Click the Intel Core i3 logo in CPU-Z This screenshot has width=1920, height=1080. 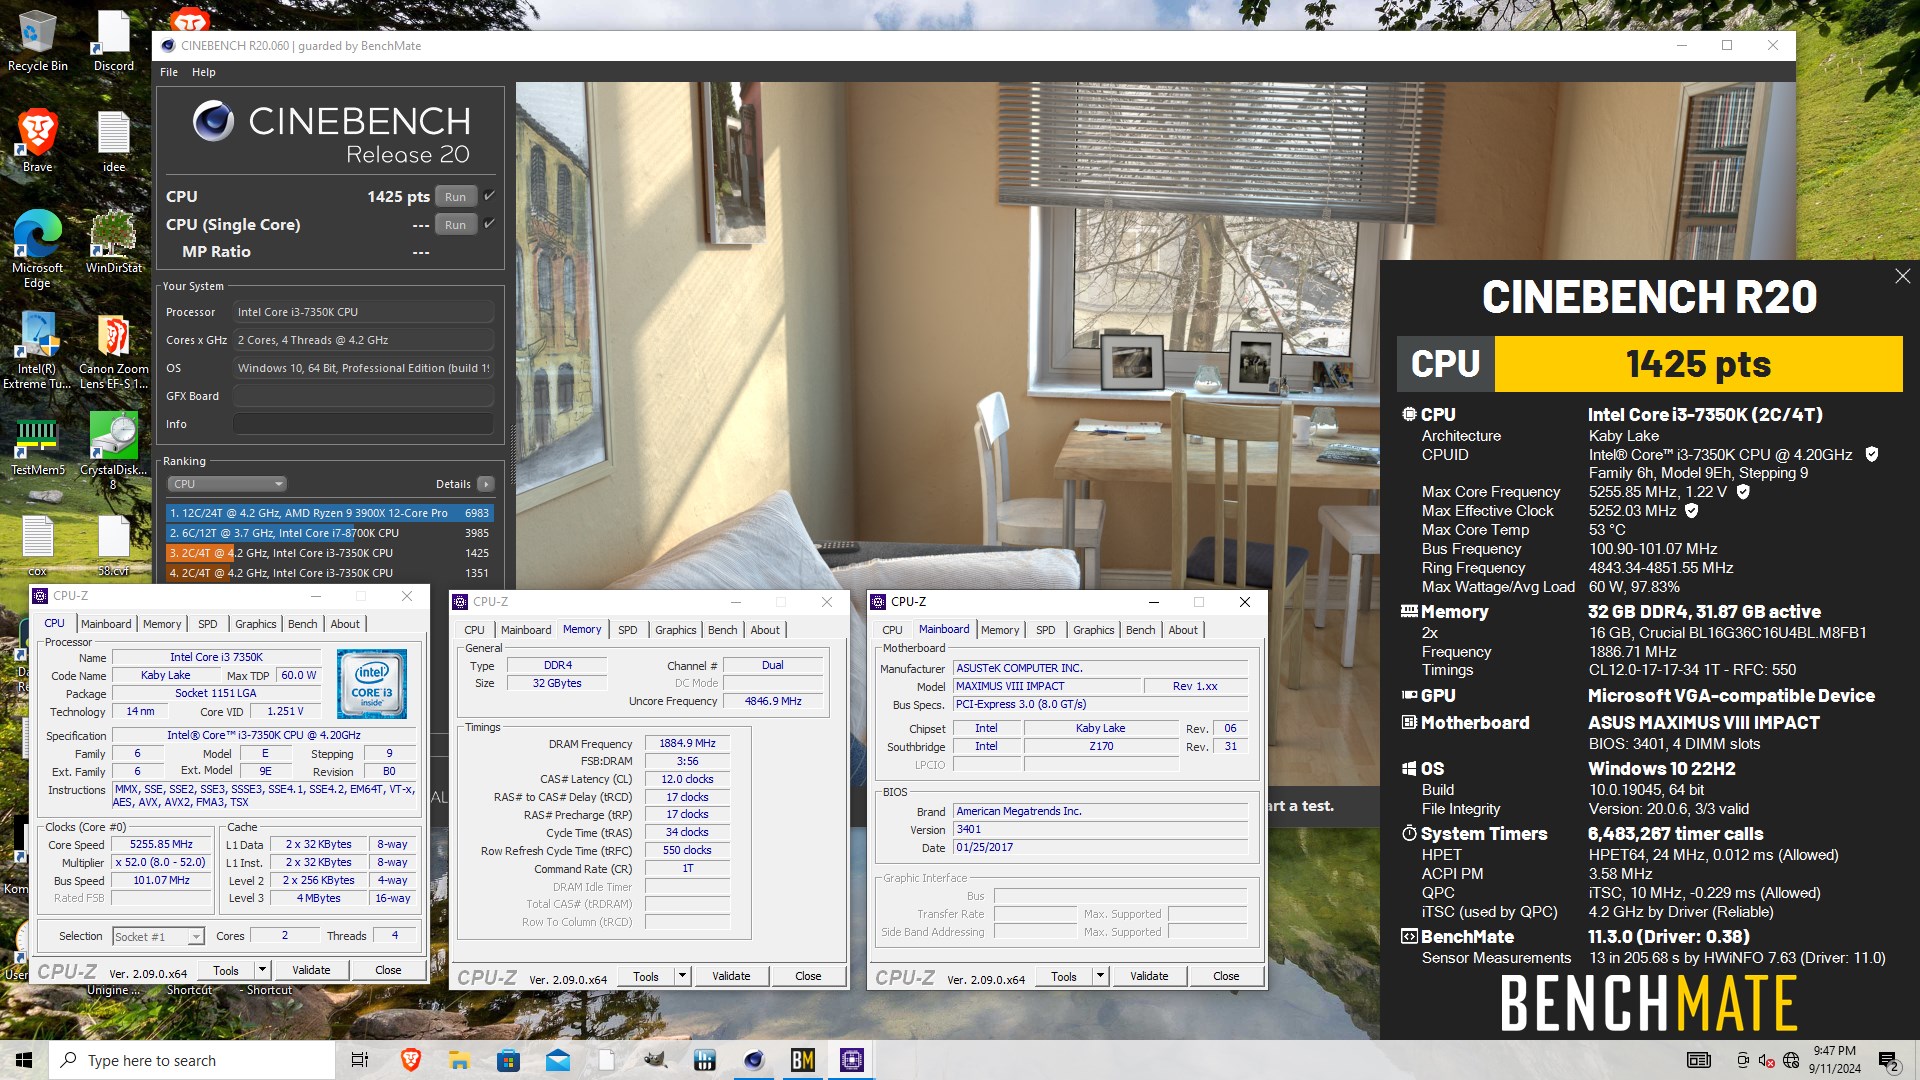tap(372, 684)
